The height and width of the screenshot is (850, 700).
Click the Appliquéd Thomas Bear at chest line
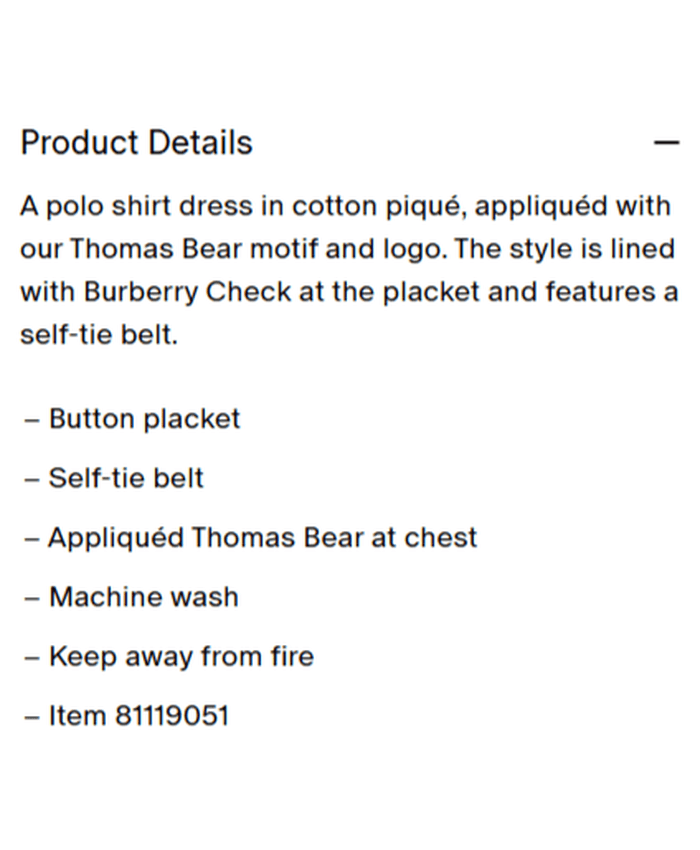[x=262, y=537]
